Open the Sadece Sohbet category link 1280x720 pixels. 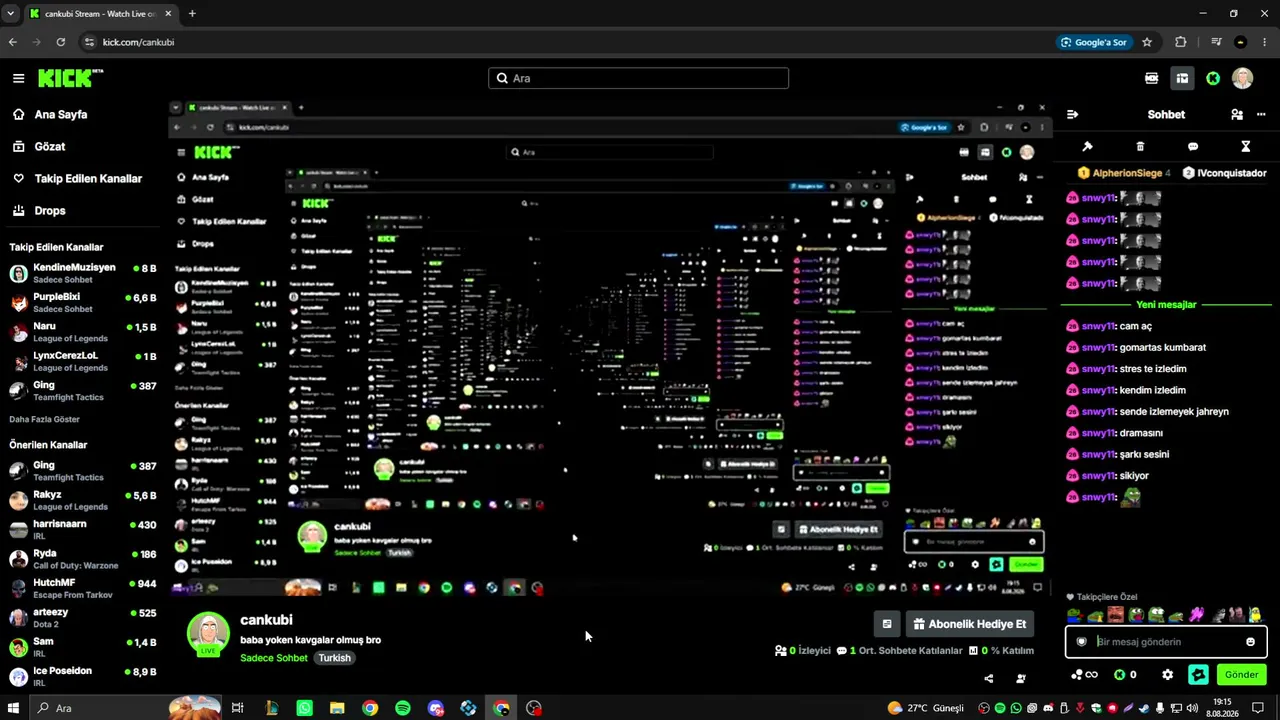pos(274,658)
